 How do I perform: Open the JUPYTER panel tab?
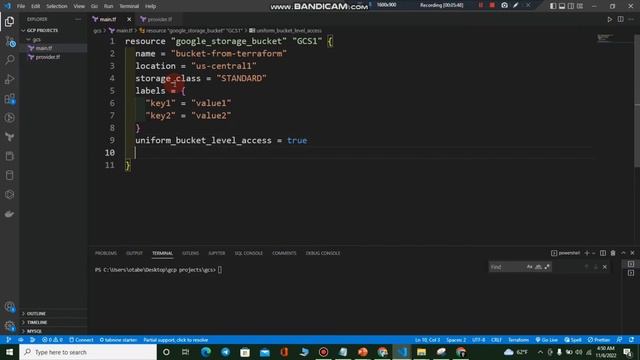tap(216, 253)
